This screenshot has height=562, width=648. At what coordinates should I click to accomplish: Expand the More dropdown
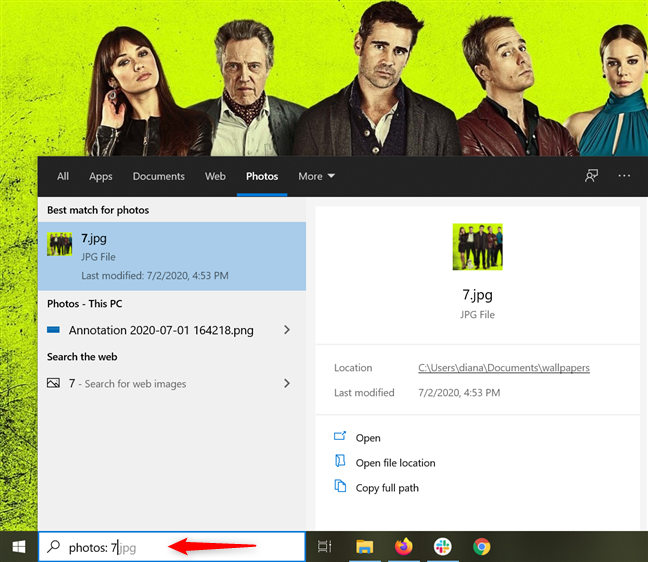click(316, 176)
